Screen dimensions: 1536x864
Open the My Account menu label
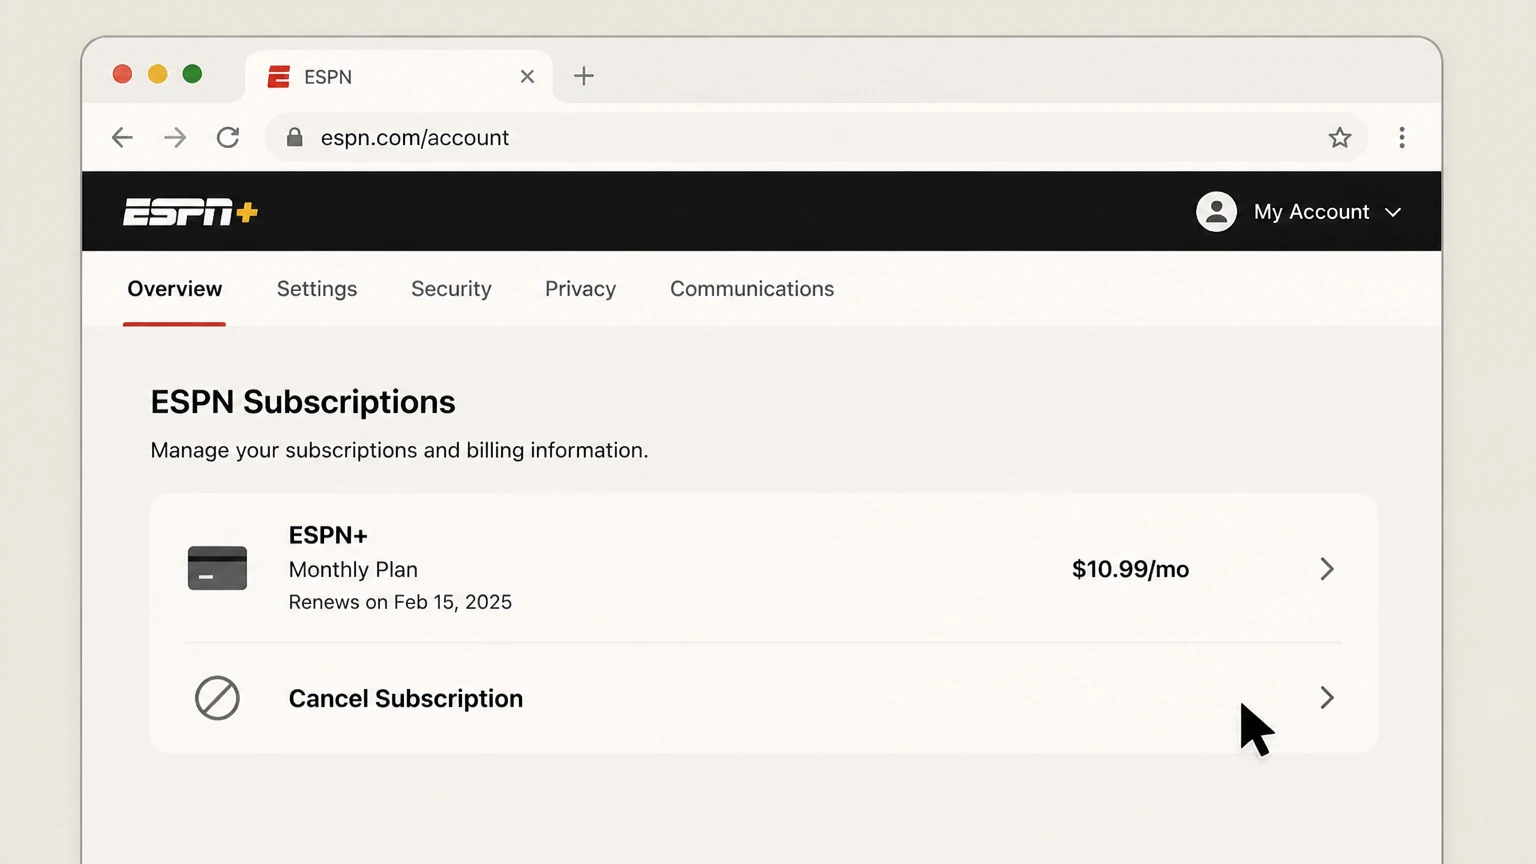(x=1311, y=212)
